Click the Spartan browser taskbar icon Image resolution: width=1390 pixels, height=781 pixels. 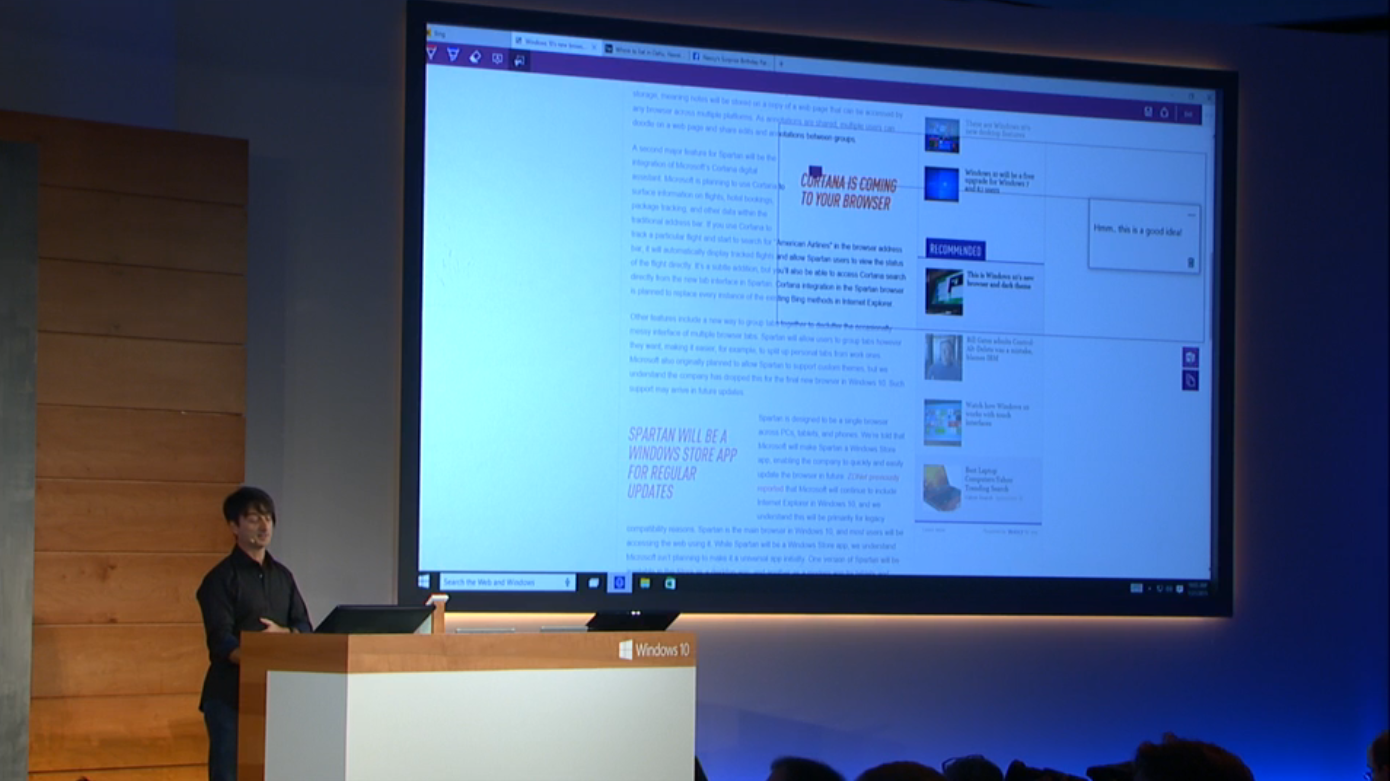[x=619, y=583]
